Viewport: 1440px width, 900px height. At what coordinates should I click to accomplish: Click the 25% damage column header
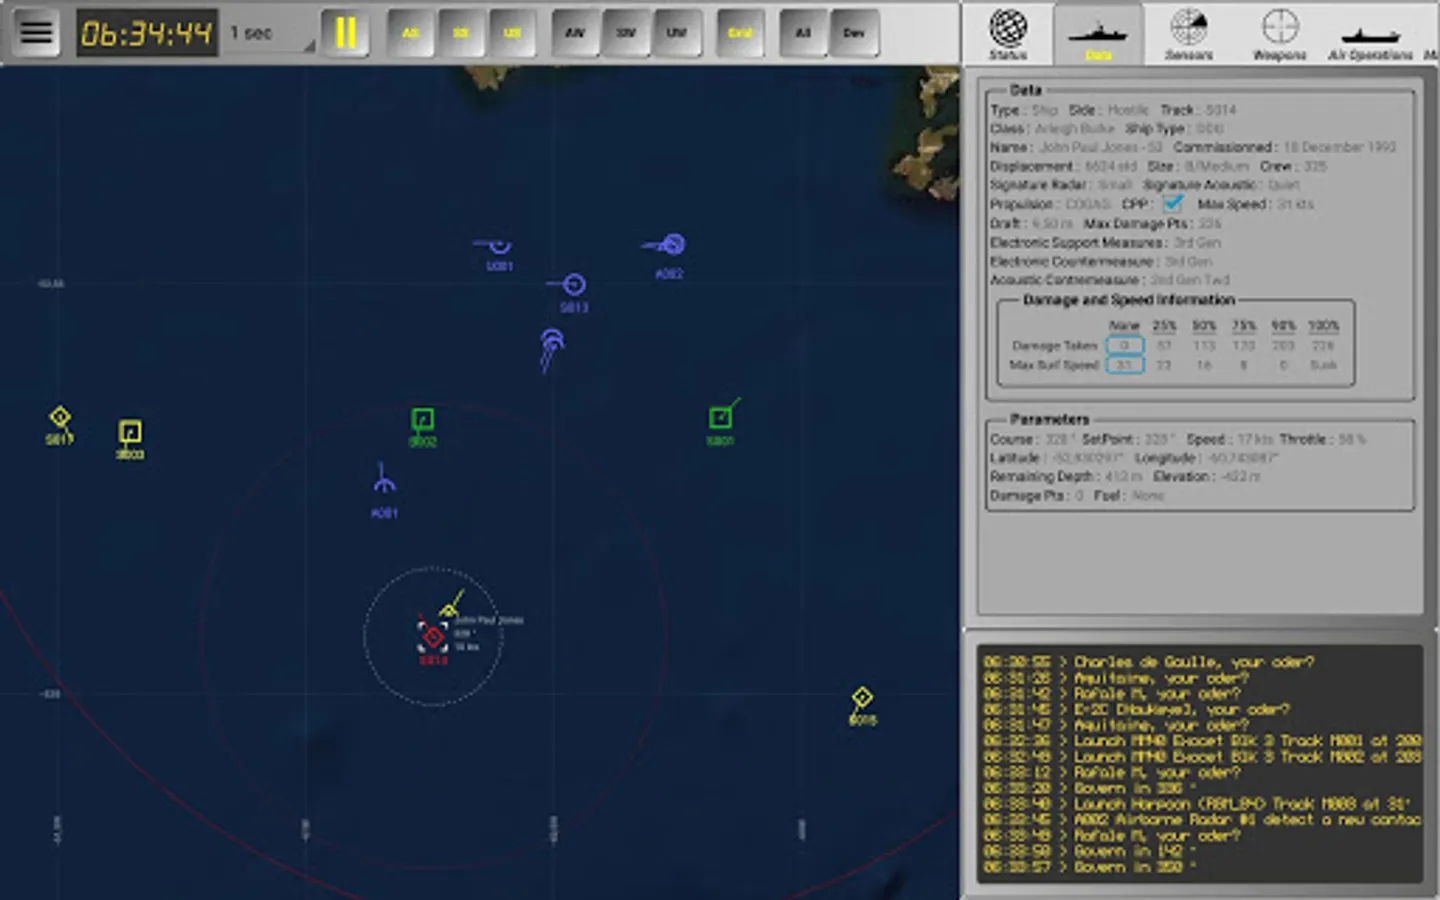1164,326
